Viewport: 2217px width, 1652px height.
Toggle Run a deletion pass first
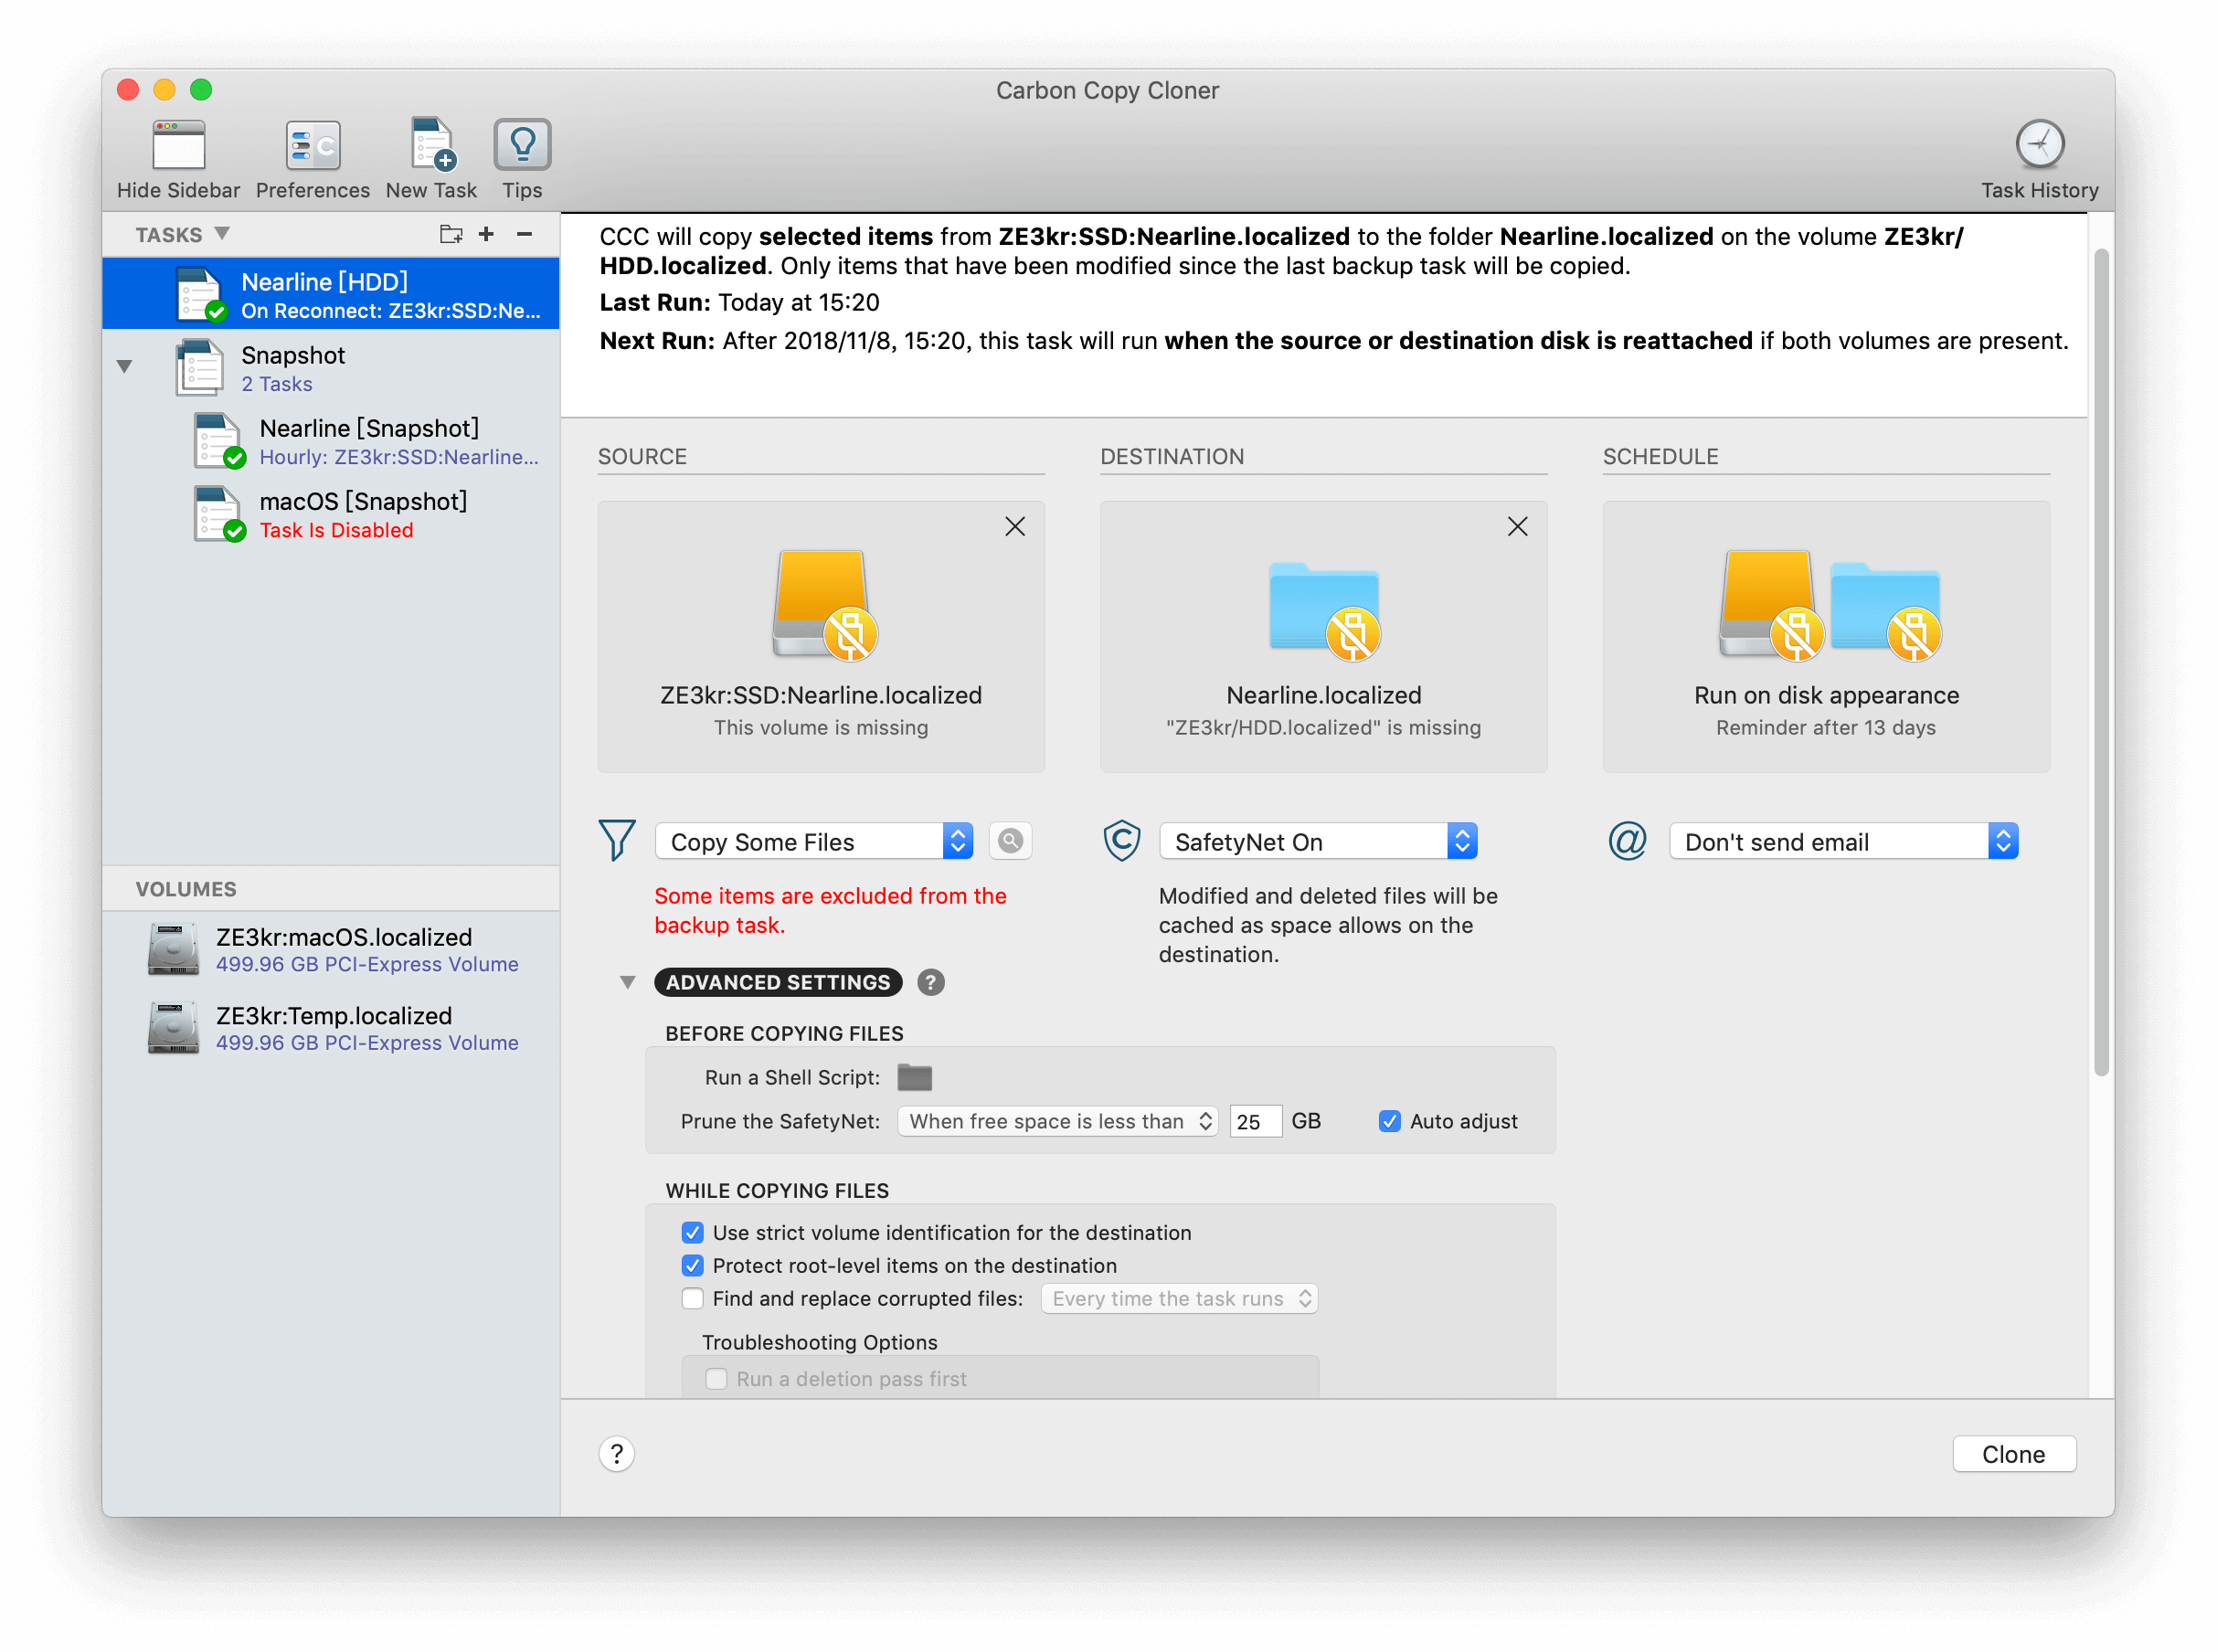click(x=716, y=1380)
